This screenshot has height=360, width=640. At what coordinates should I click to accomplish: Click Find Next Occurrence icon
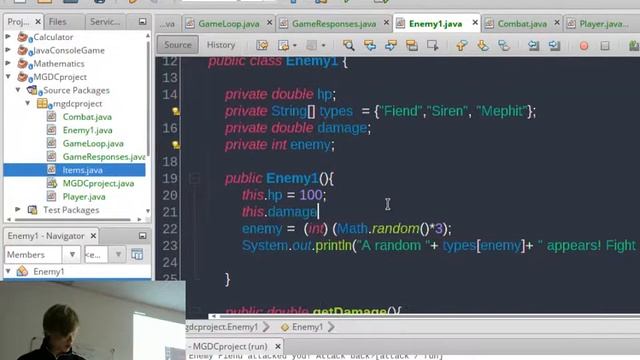pyautogui.click(x=391, y=45)
